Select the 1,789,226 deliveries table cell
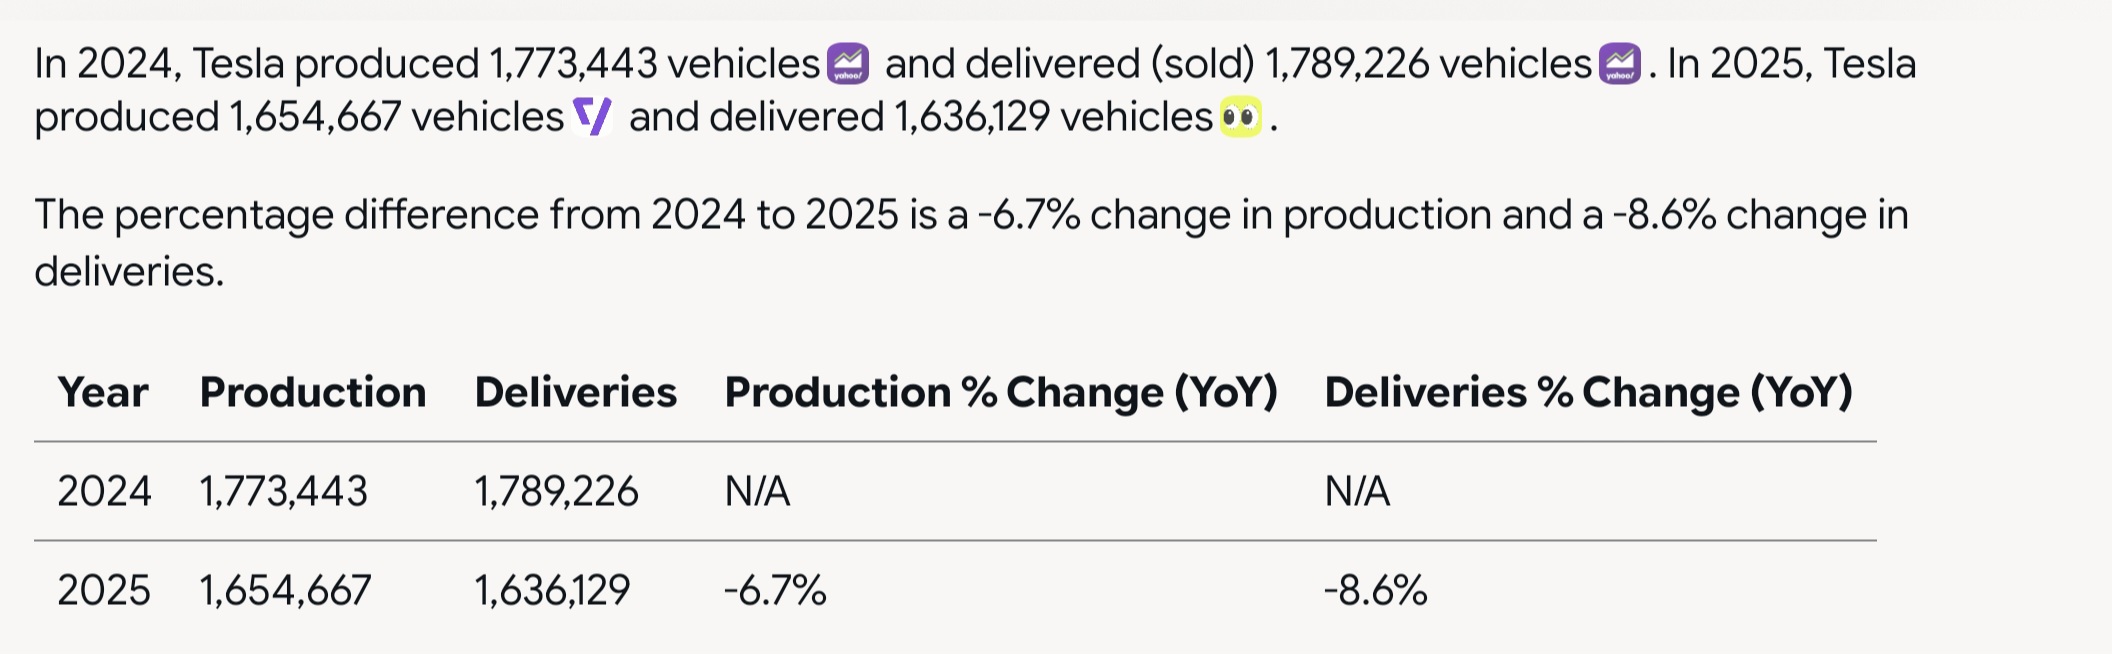This screenshot has width=2112, height=654. 556,491
